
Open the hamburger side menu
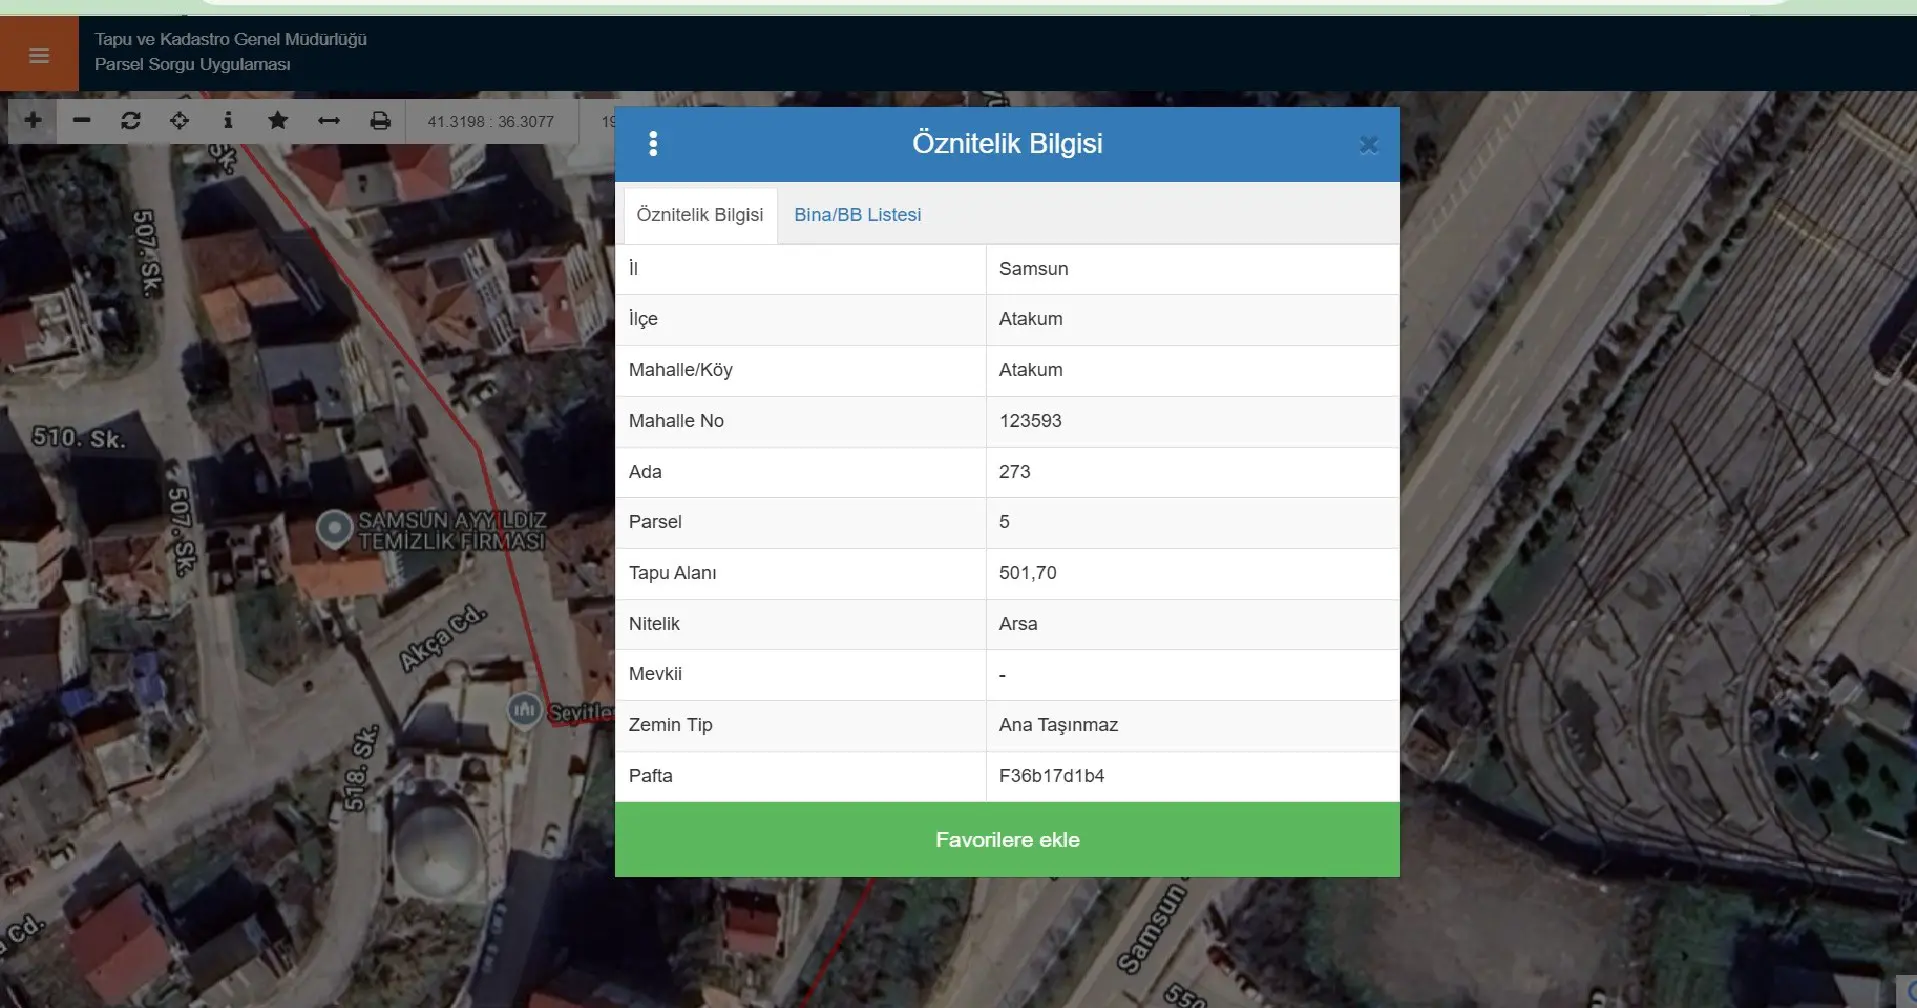[39, 55]
